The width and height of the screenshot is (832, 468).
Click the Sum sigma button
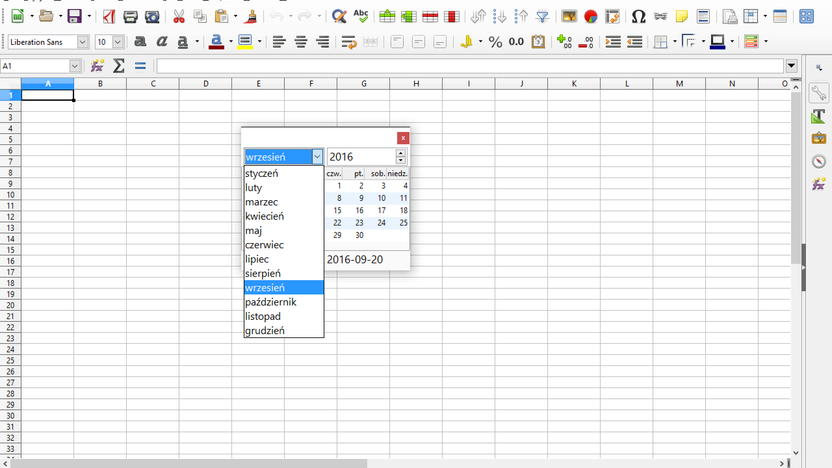click(119, 66)
